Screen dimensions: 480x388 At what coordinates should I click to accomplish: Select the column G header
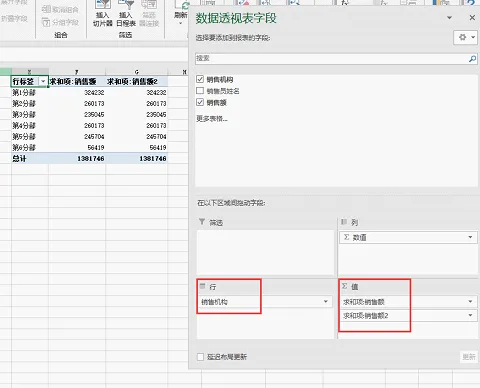click(x=137, y=72)
